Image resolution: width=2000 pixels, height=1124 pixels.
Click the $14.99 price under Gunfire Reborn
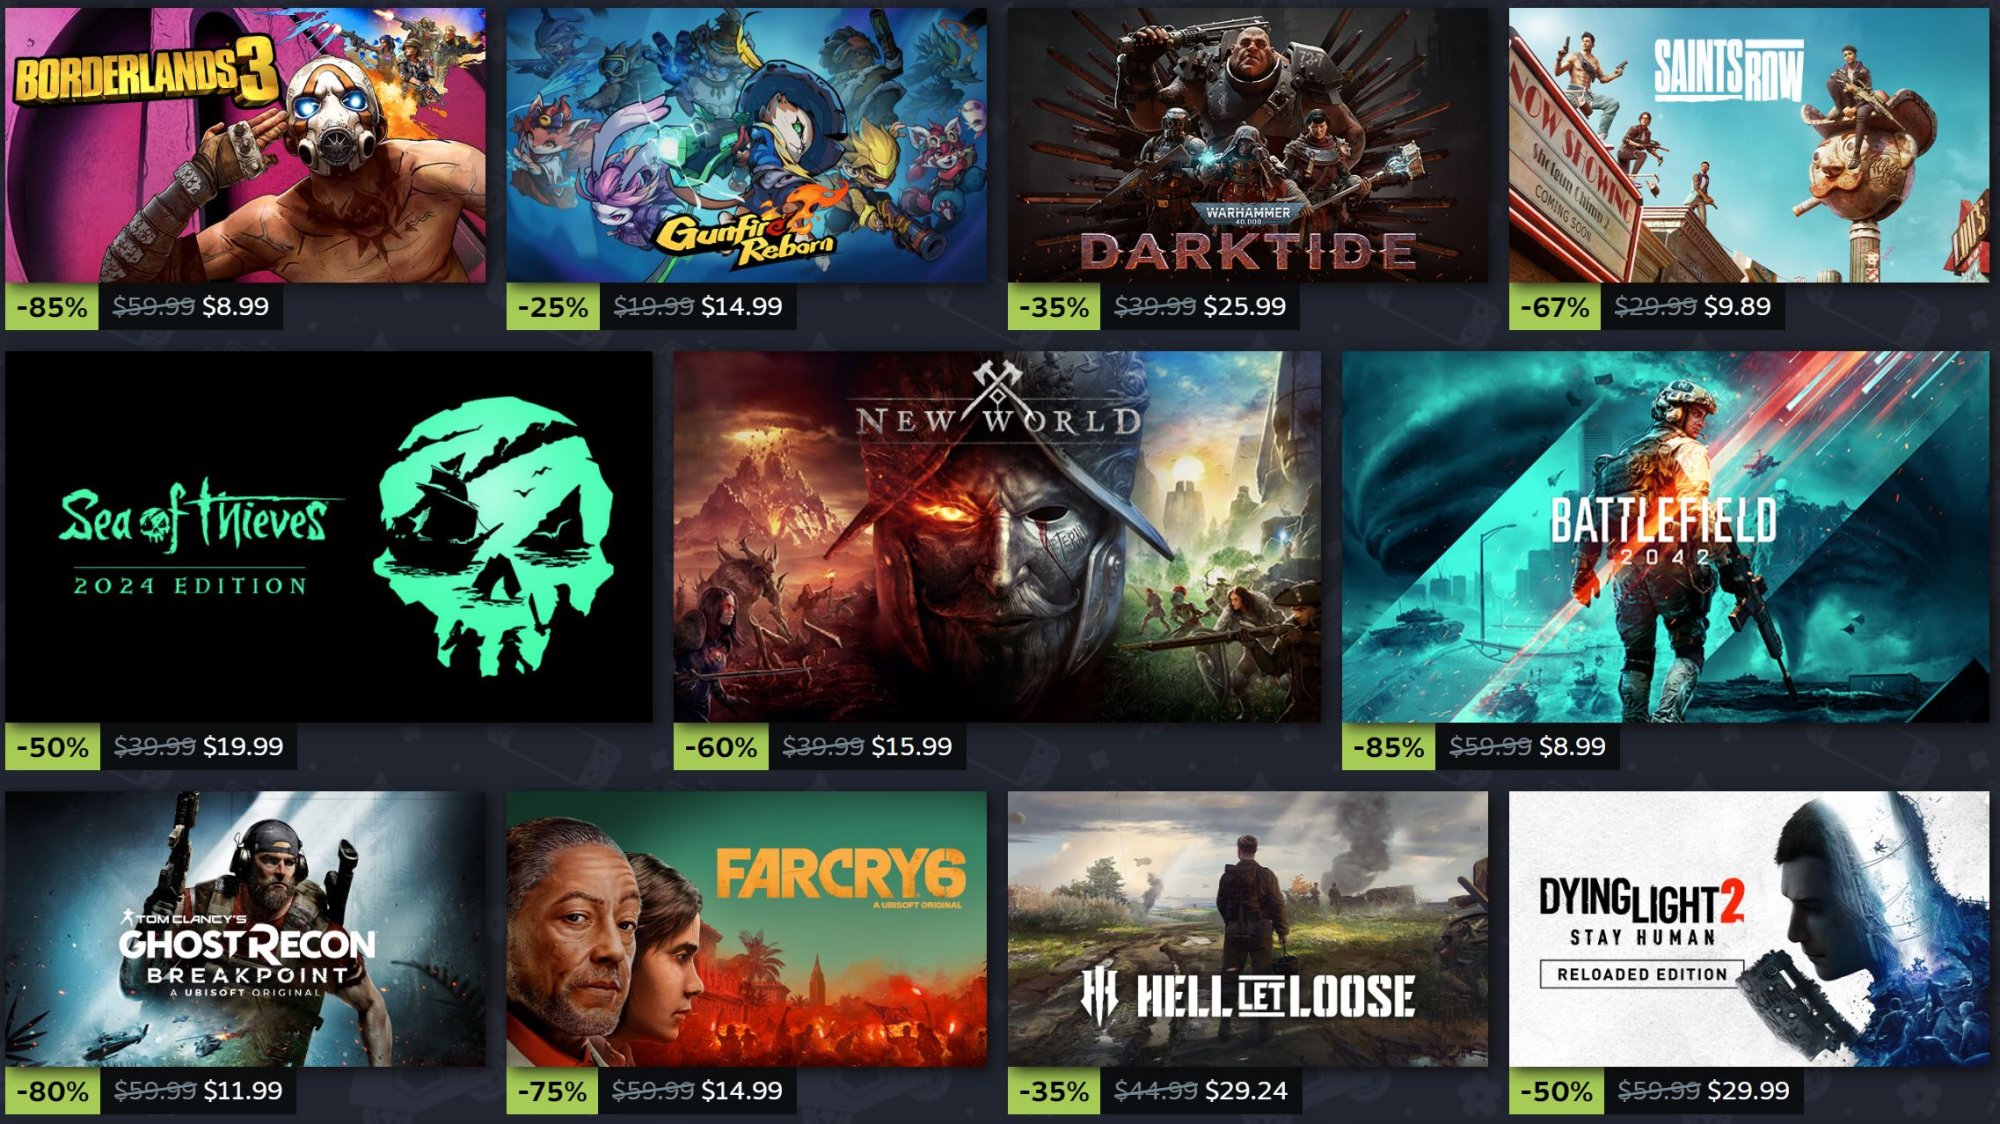click(x=741, y=307)
